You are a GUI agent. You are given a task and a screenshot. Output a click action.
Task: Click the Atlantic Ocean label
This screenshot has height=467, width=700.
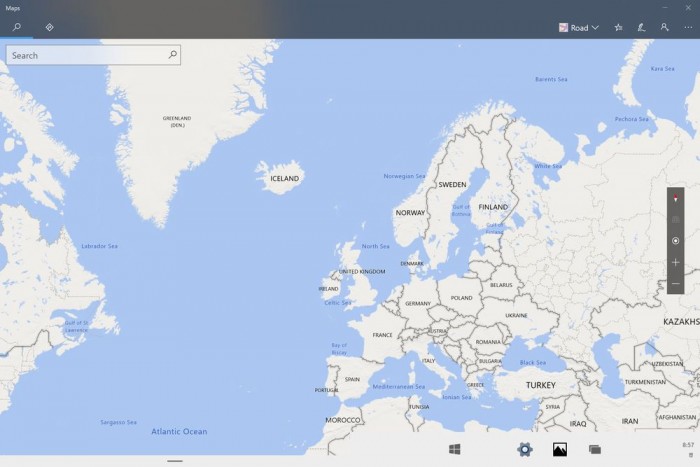[179, 431]
